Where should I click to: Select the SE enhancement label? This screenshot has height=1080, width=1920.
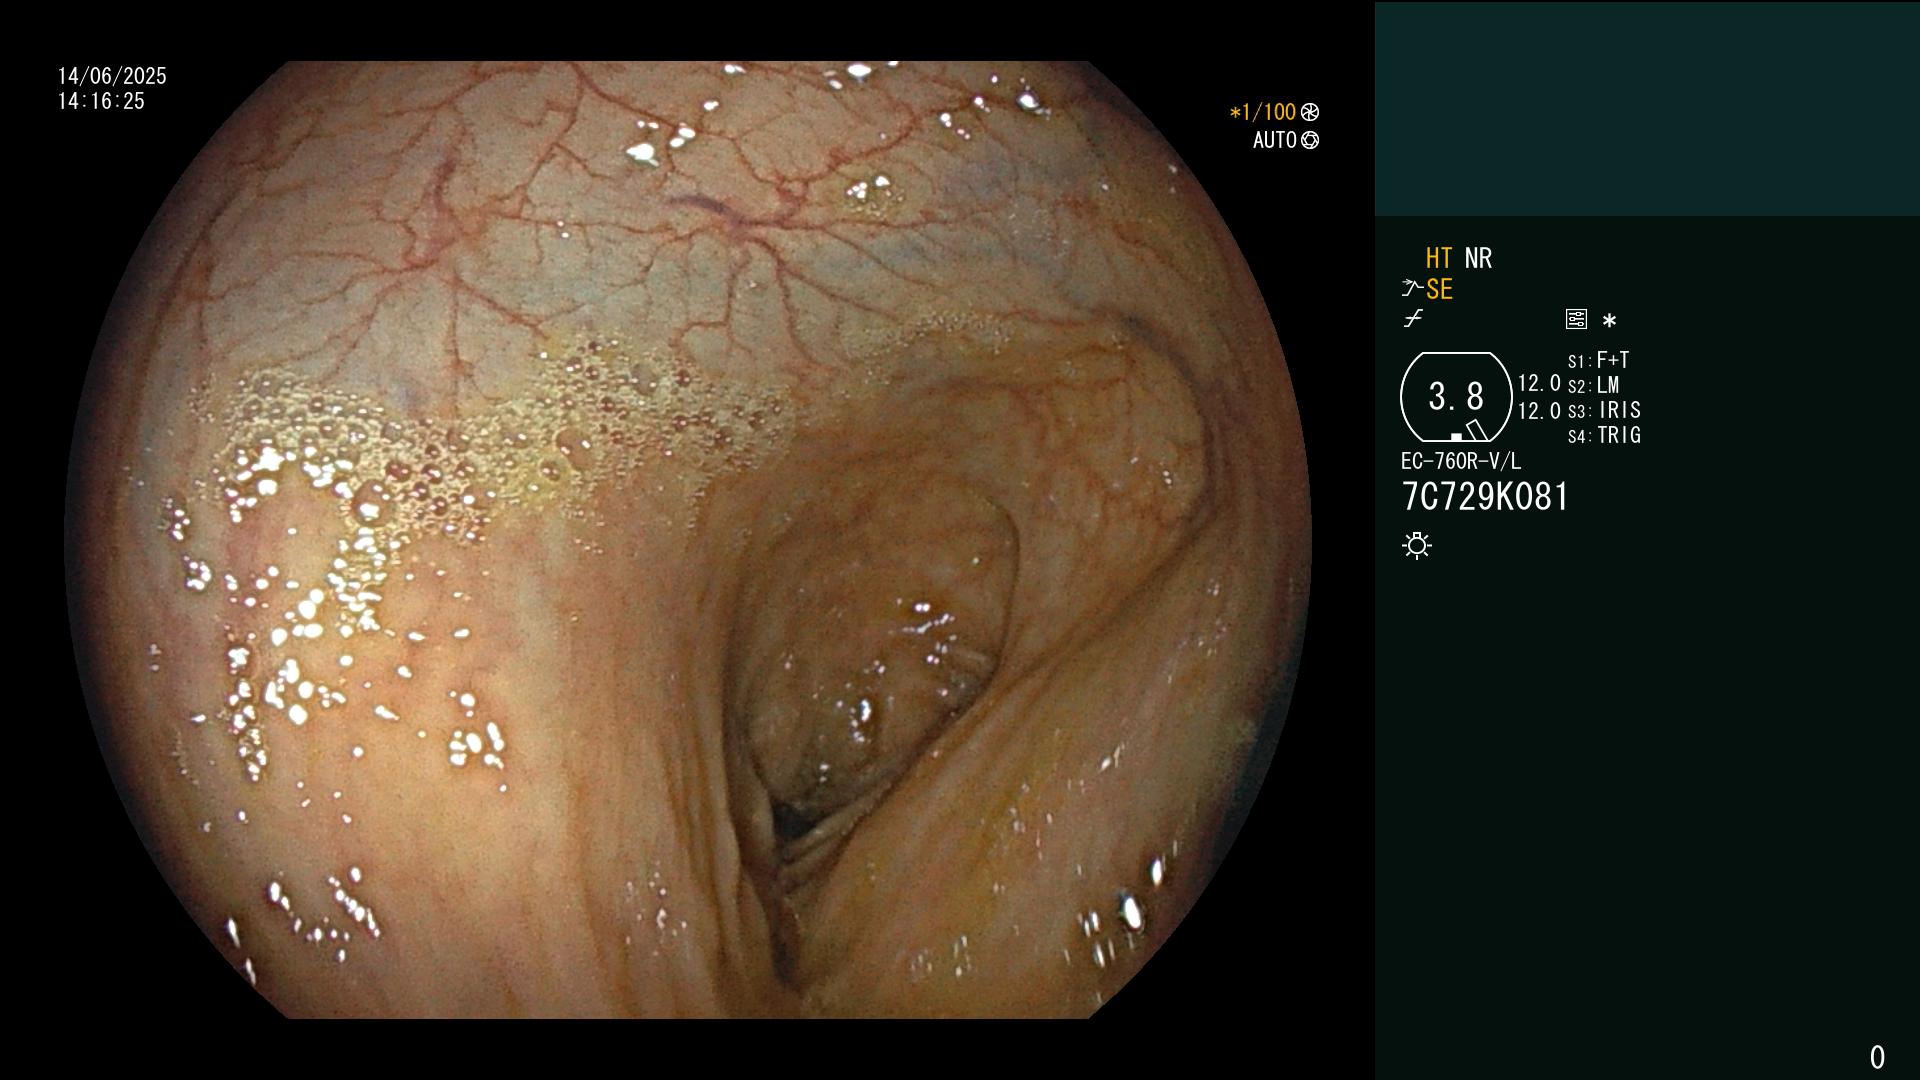click(1439, 290)
